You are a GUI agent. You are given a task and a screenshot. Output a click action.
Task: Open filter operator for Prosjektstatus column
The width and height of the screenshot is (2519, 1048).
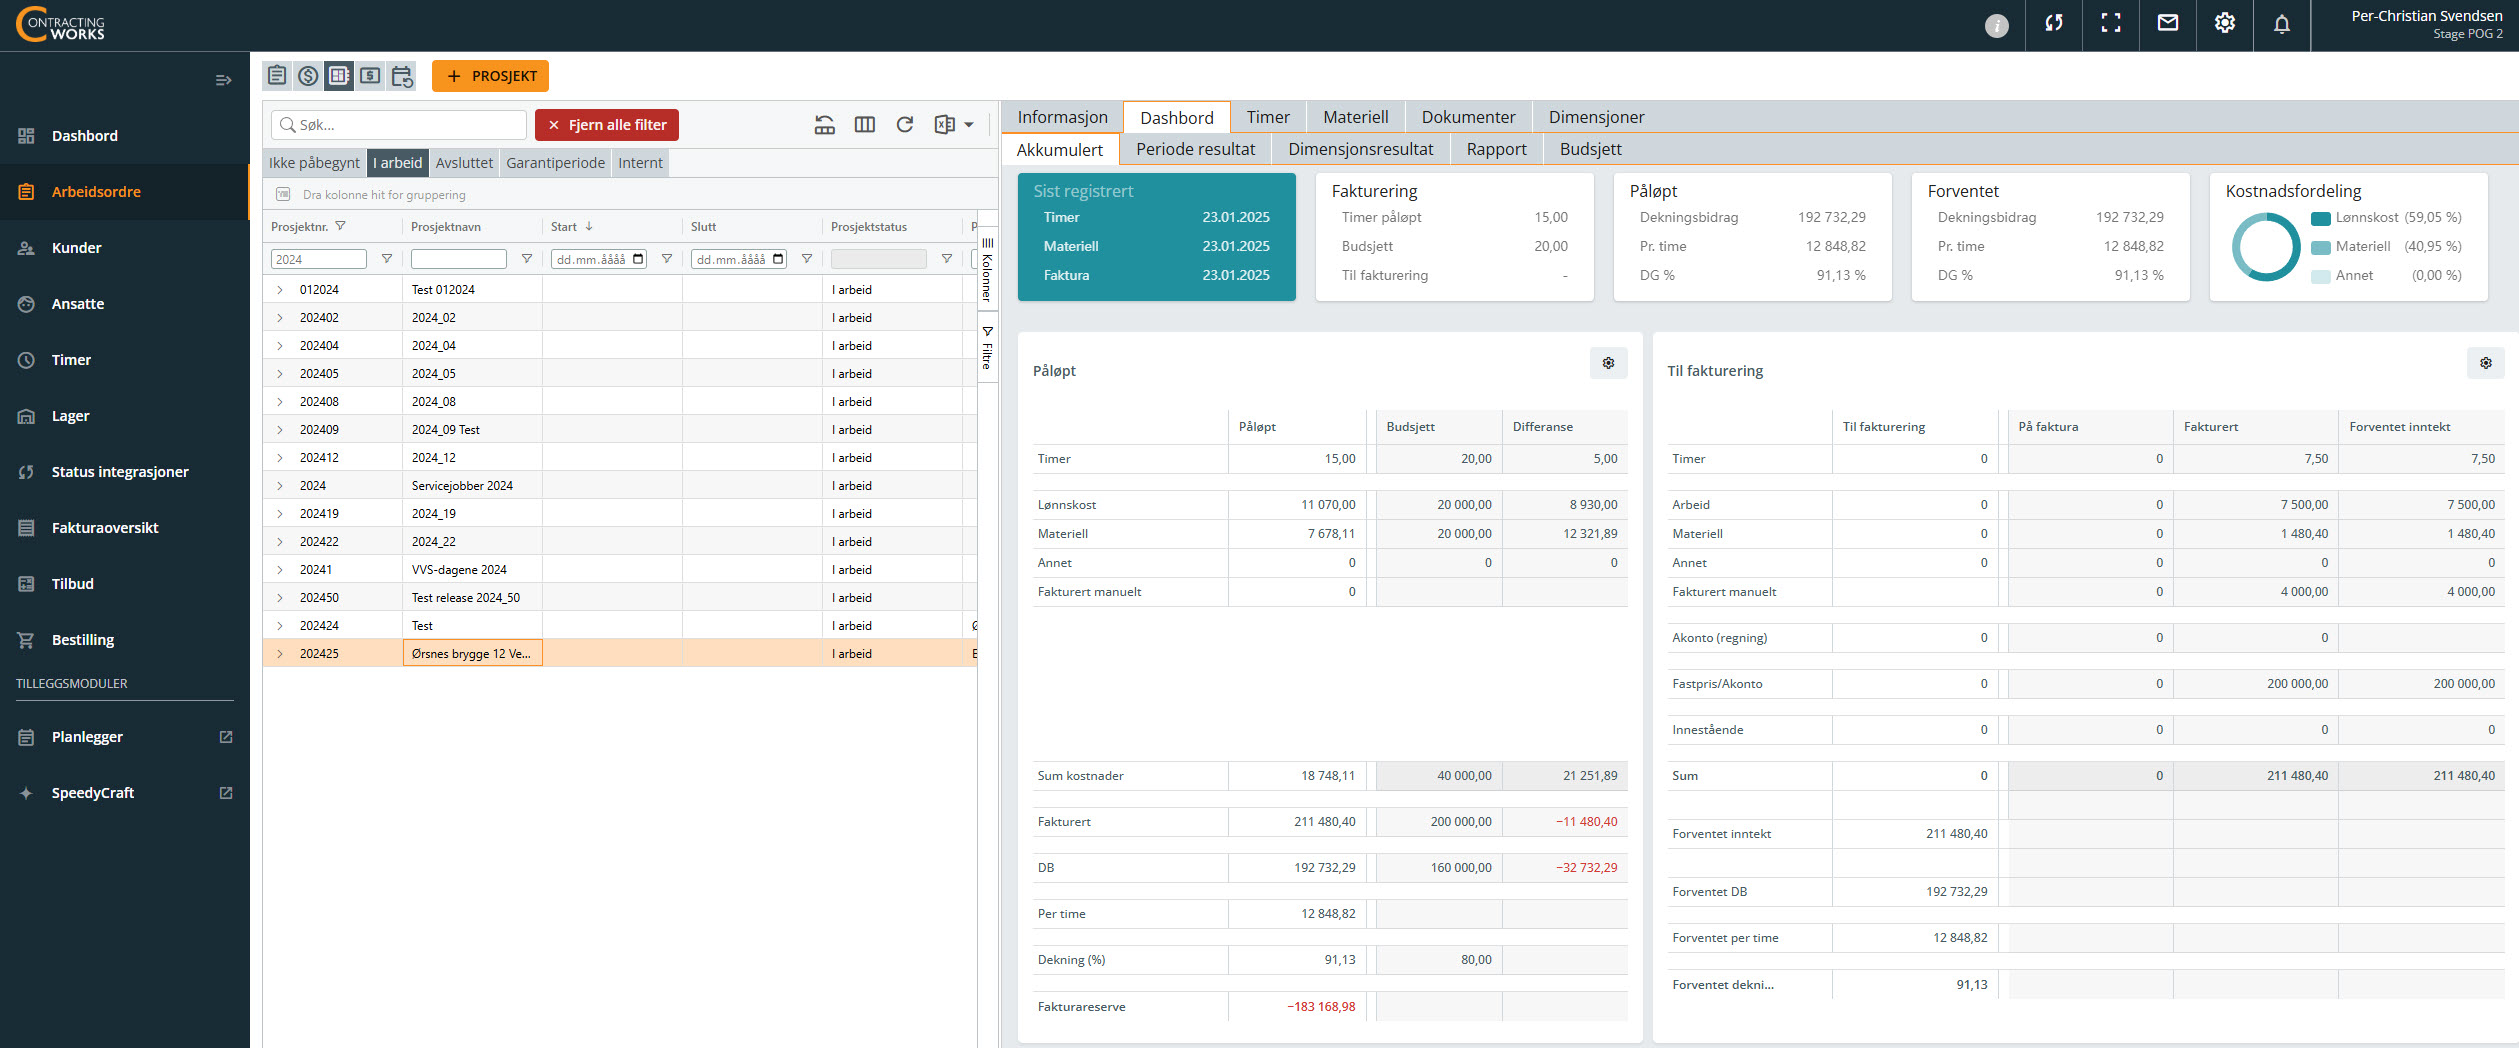coord(947,259)
